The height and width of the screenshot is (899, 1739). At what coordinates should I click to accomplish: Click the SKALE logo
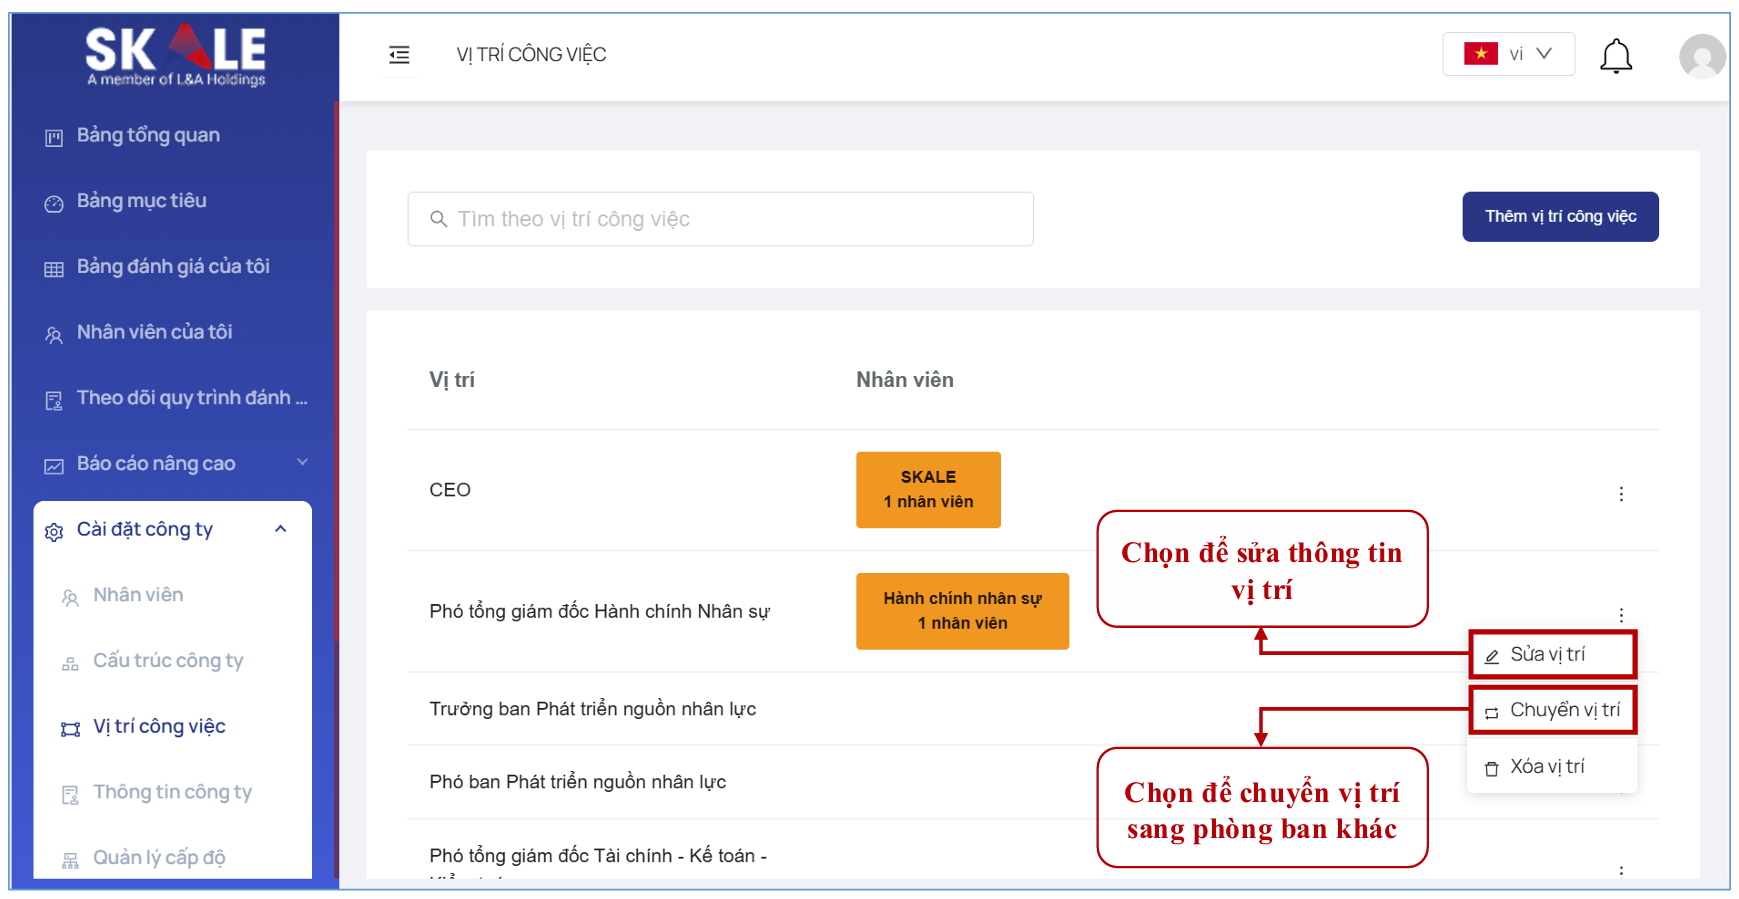[176, 54]
